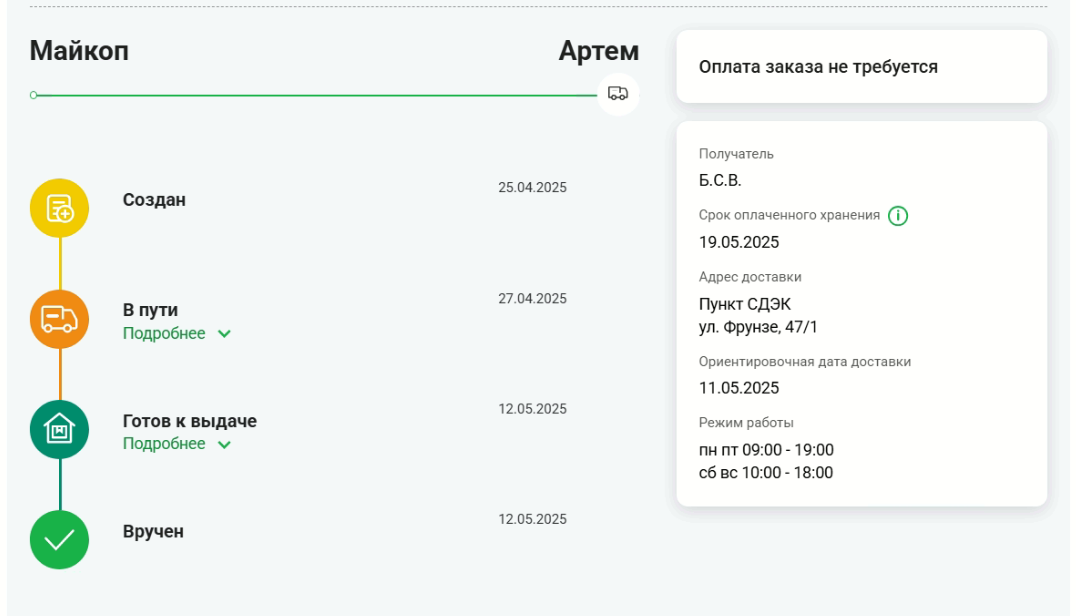Select the origin city "Майкоп"
The height and width of the screenshot is (616, 1076).
pyautogui.click(x=79, y=50)
